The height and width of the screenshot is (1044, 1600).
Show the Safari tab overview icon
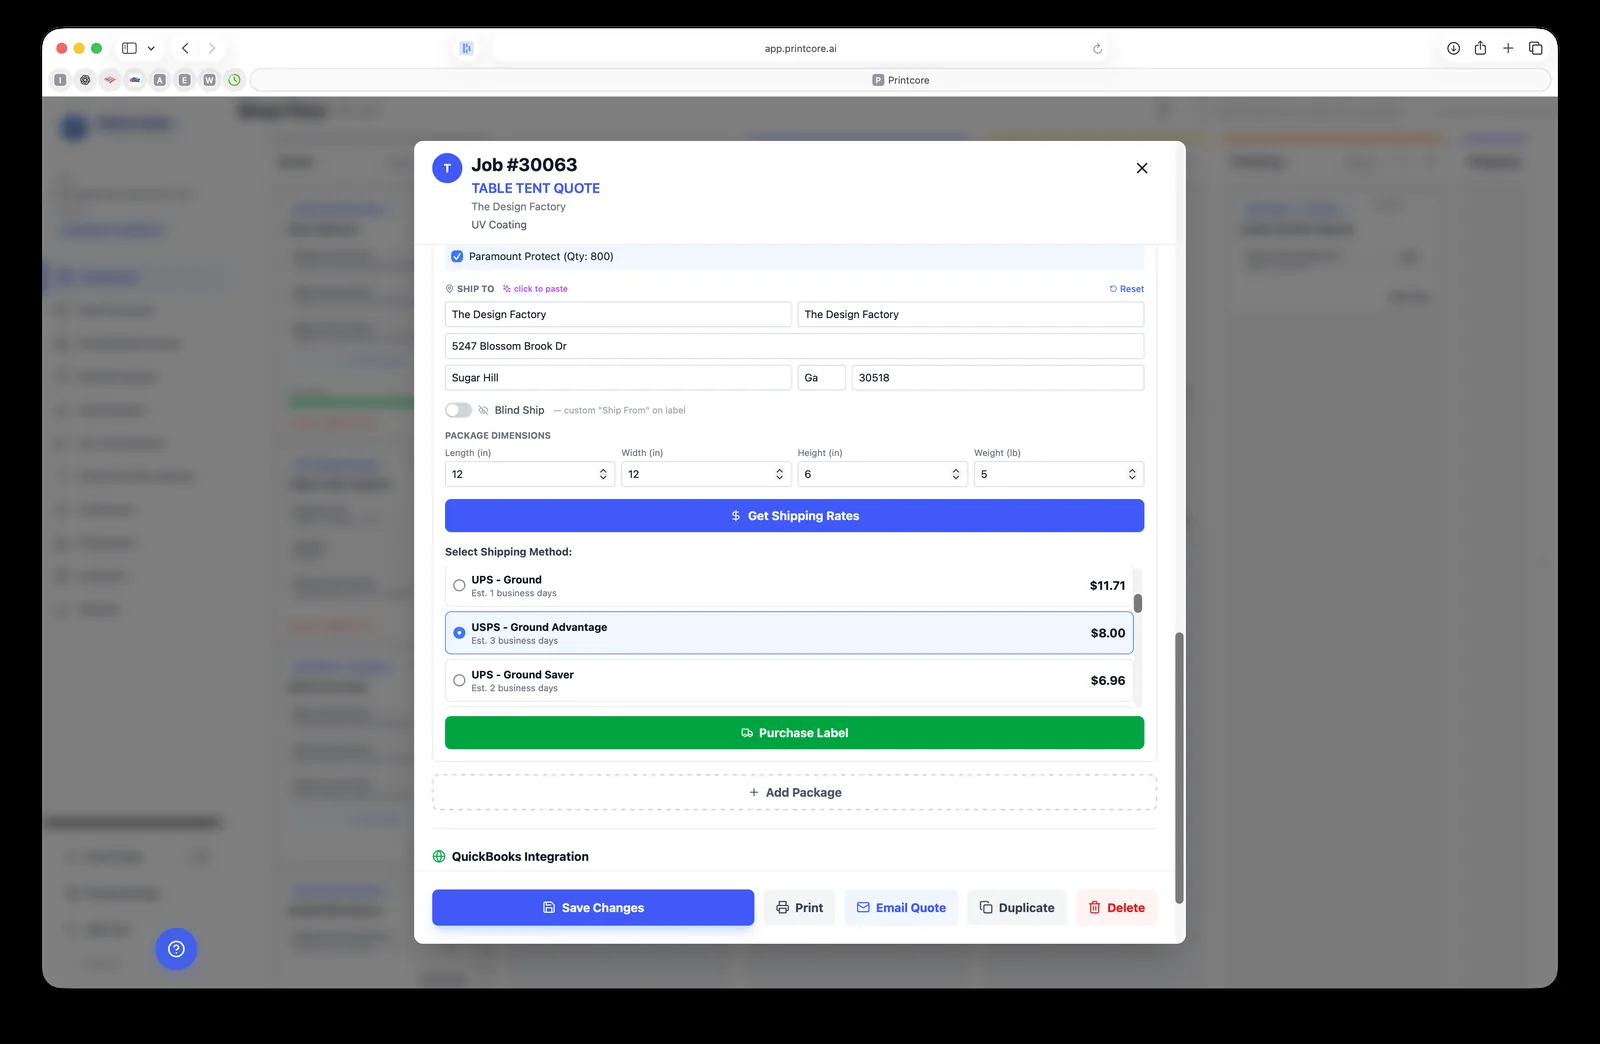pos(1536,48)
